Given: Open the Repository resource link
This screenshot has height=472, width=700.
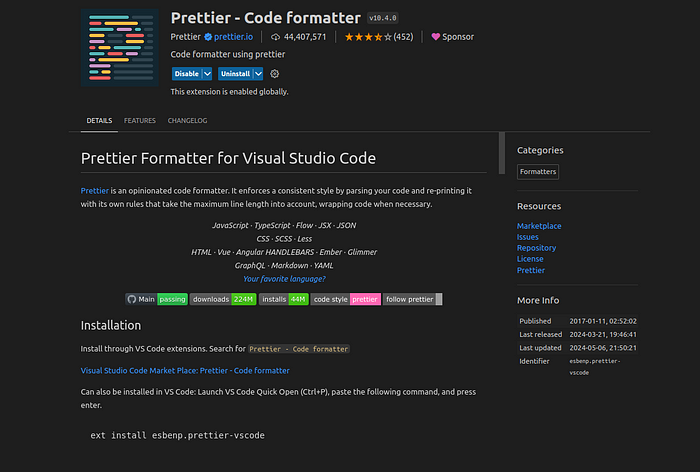Looking at the screenshot, I should coord(536,248).
